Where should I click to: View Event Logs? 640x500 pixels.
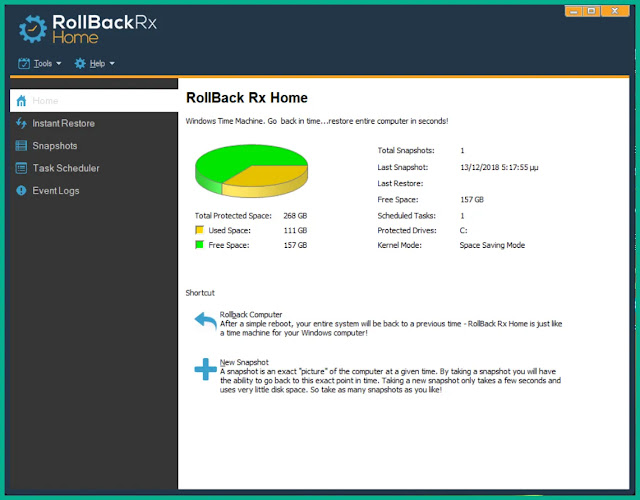(94, 191)
